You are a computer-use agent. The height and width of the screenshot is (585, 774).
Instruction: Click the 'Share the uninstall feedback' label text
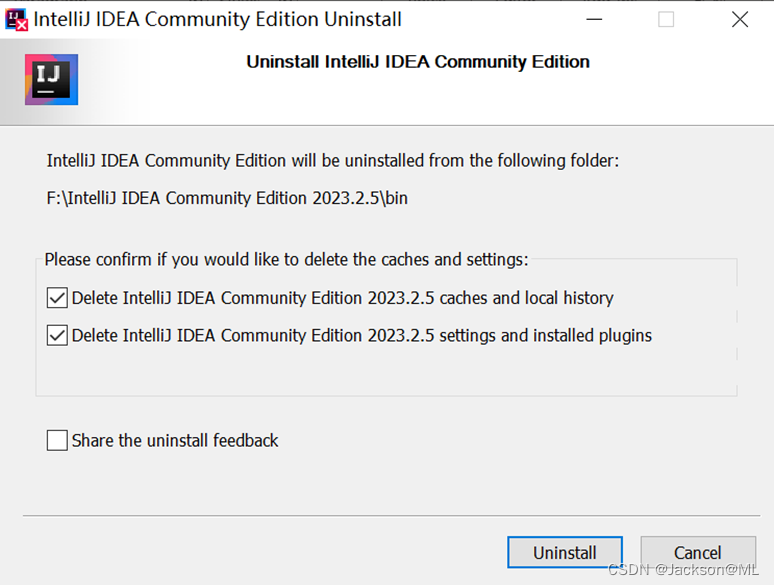tap(175, 440)
